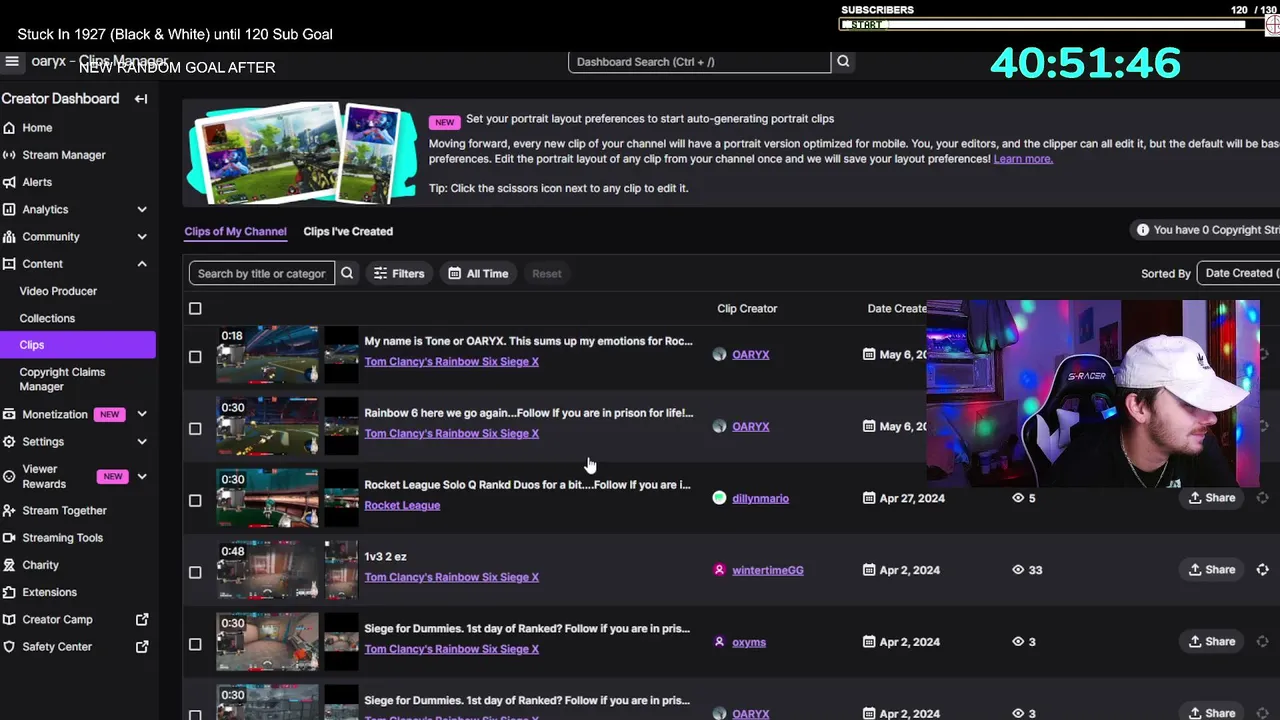Select Rocket League Solo Q clip checkbox
Image resolution: width=1280 pixels, height=720 pixels.
click(195, 500)
